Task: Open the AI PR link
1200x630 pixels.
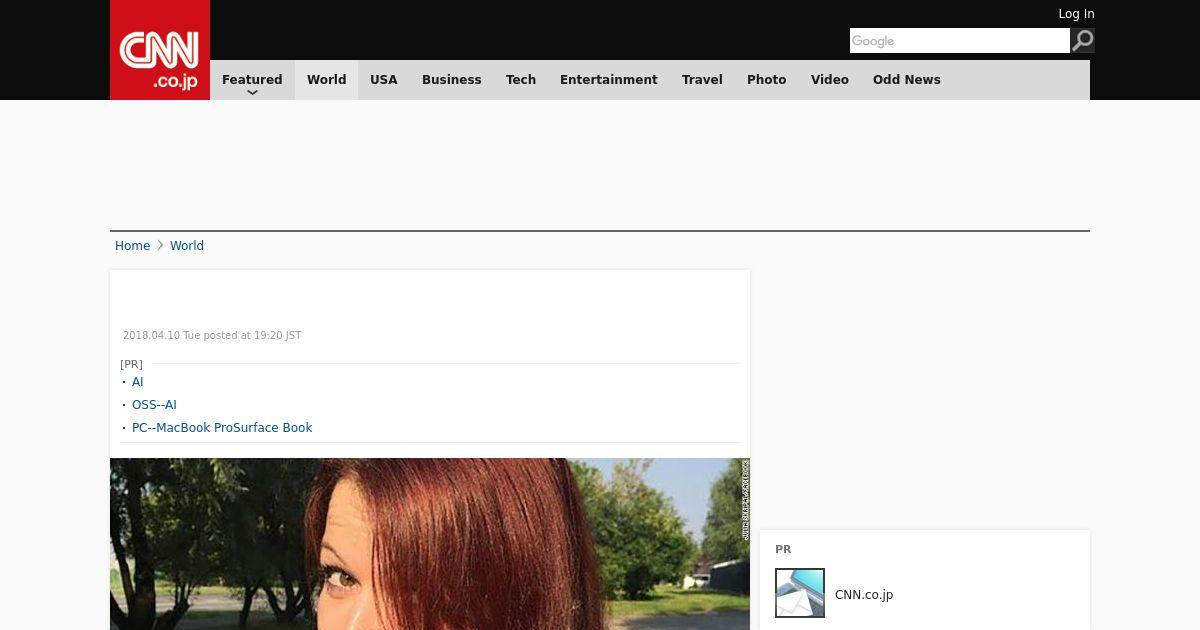Action: (x=138, y=382)
